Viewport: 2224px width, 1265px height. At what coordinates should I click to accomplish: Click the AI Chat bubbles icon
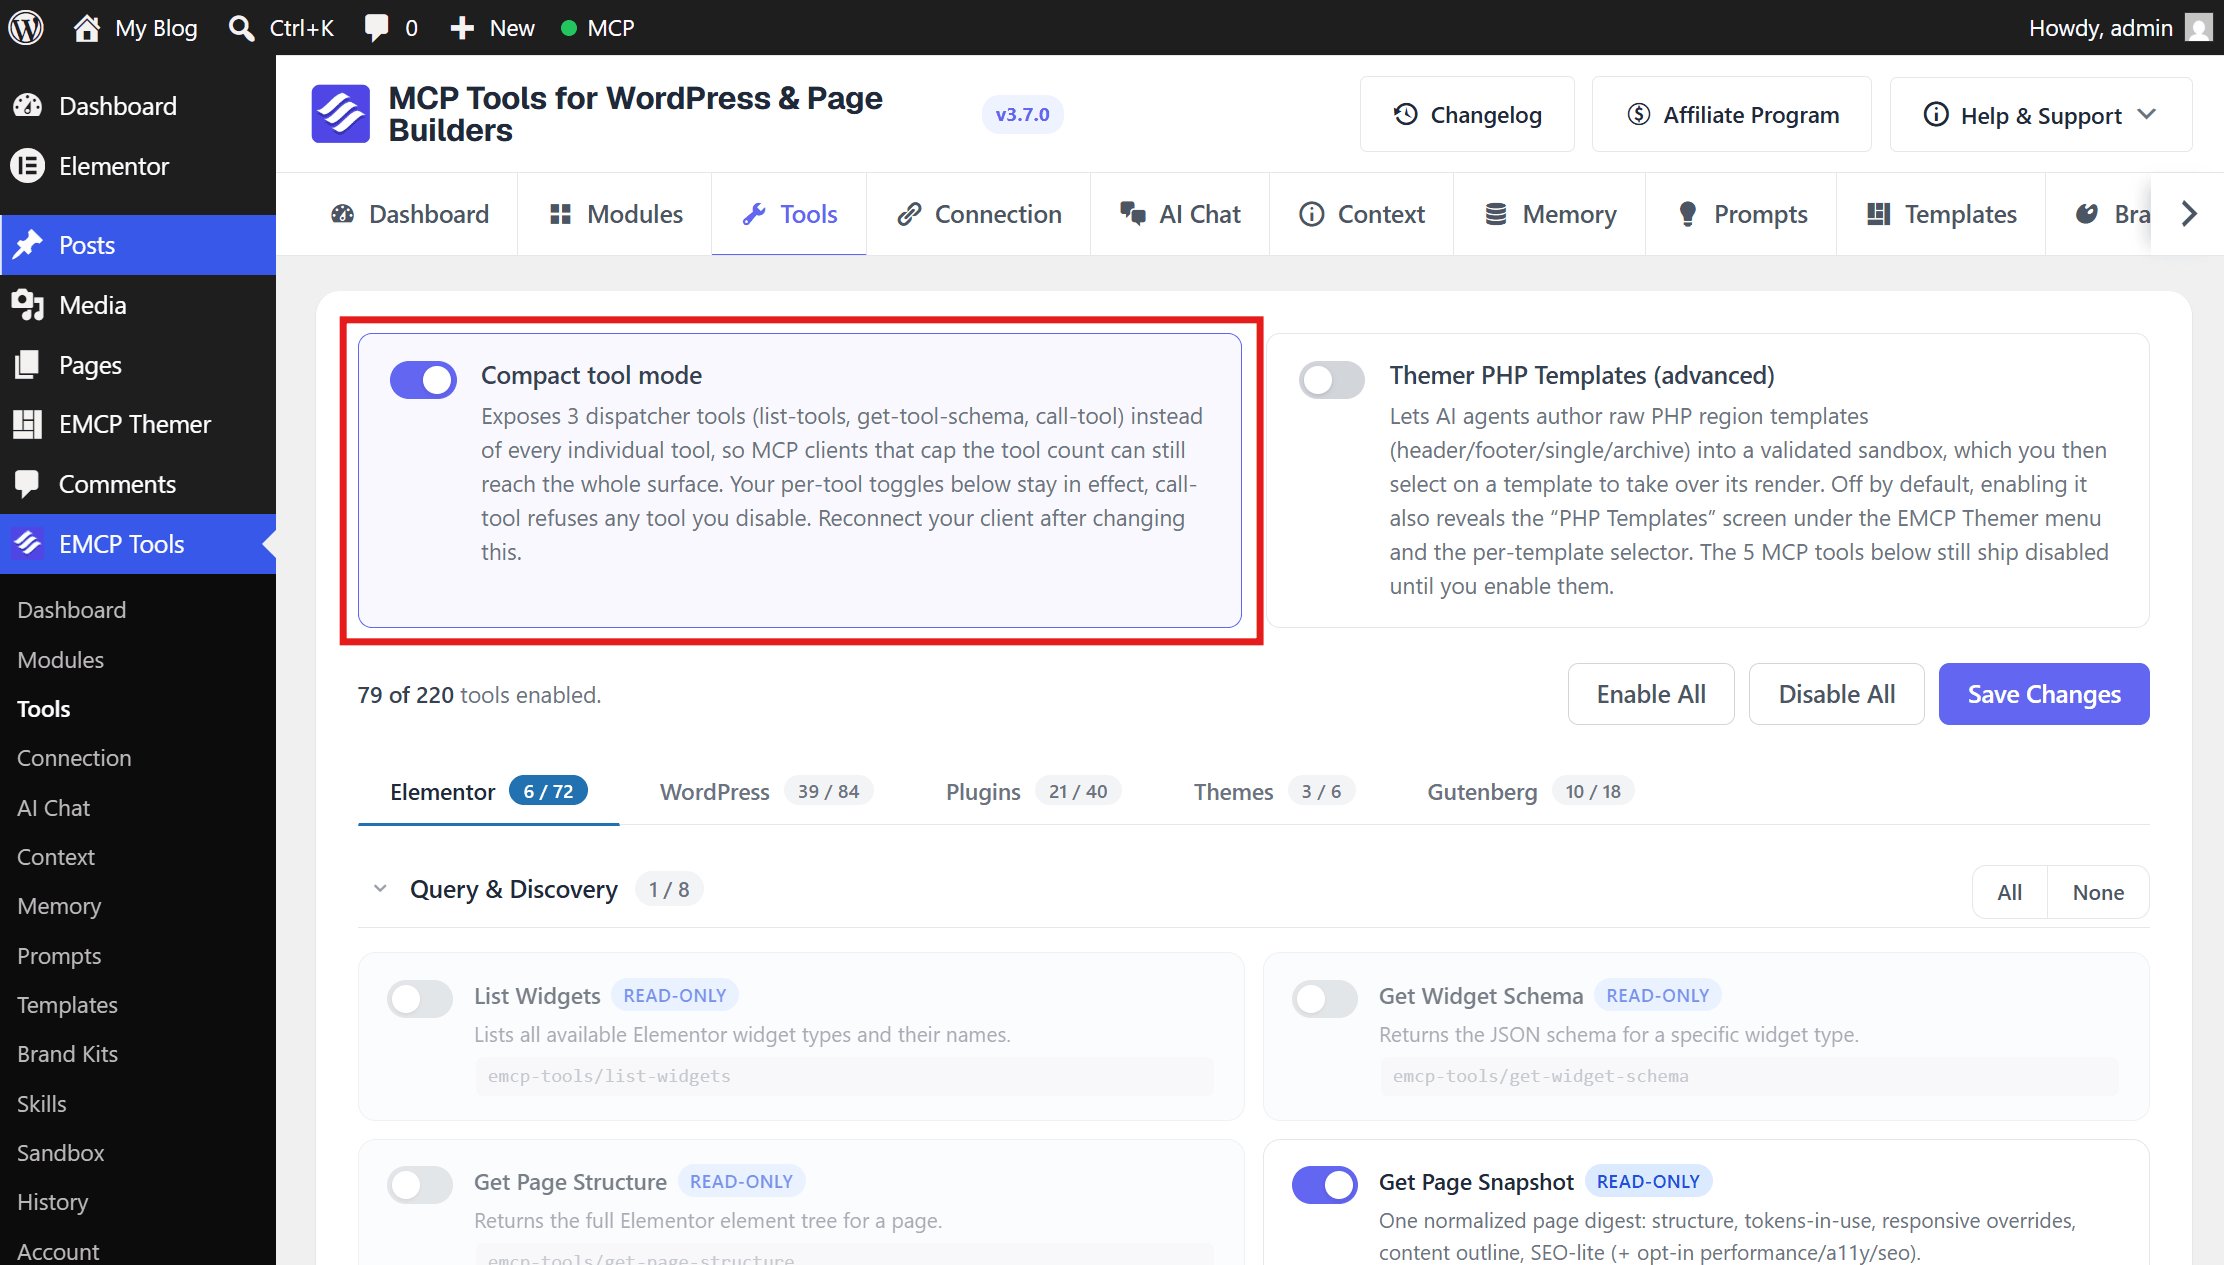tap(1132, 213)
